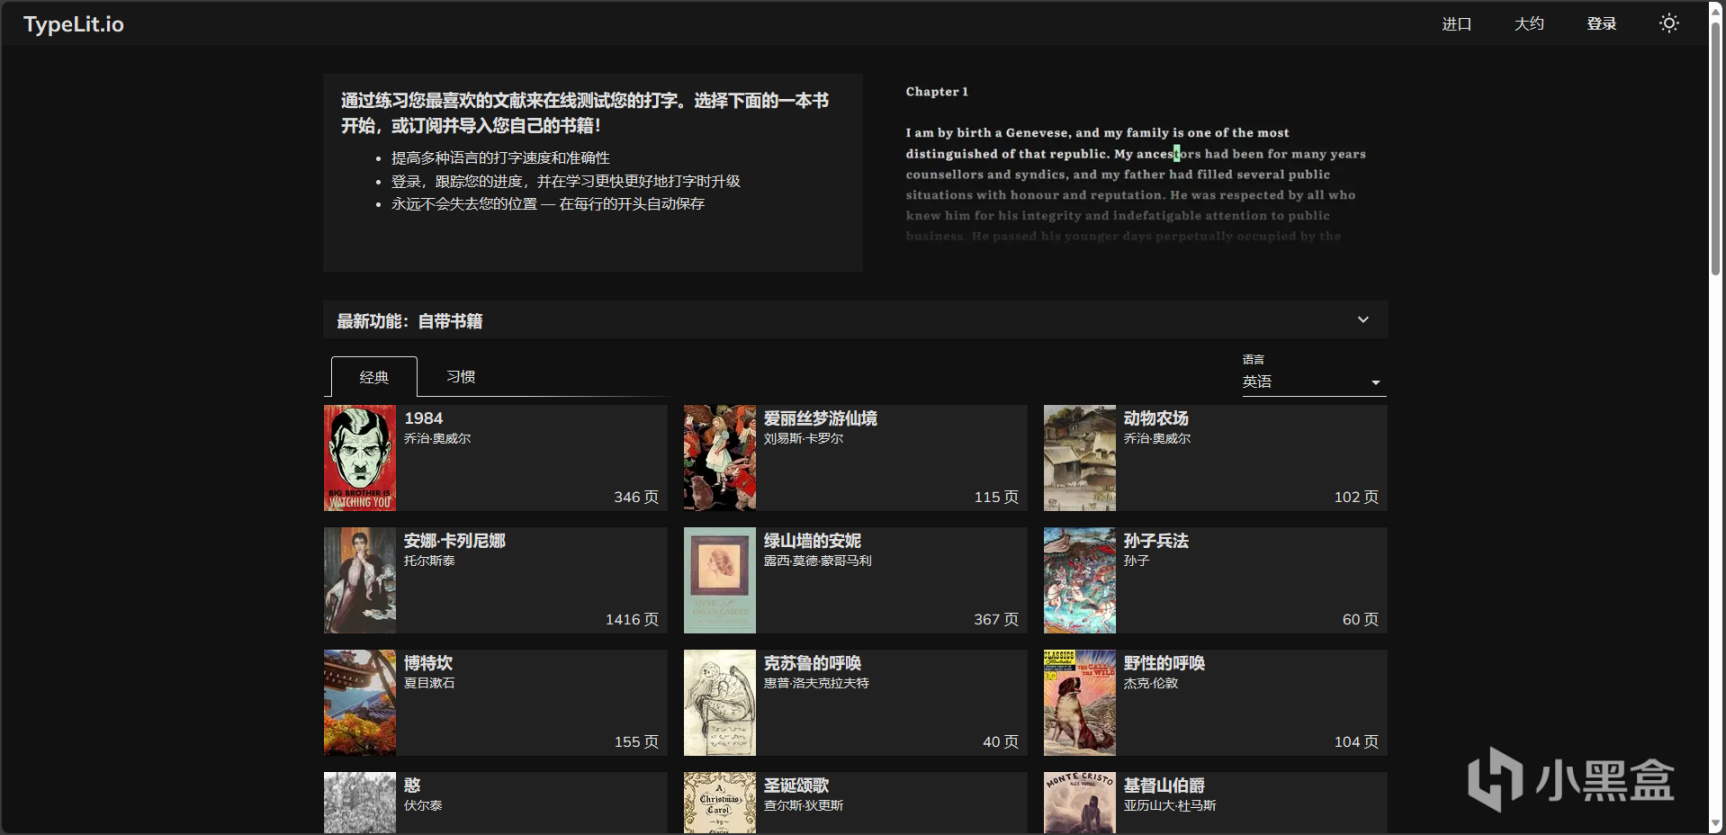Switch to the 习惯 tab

pyautogui.click(x=461, y=377)
